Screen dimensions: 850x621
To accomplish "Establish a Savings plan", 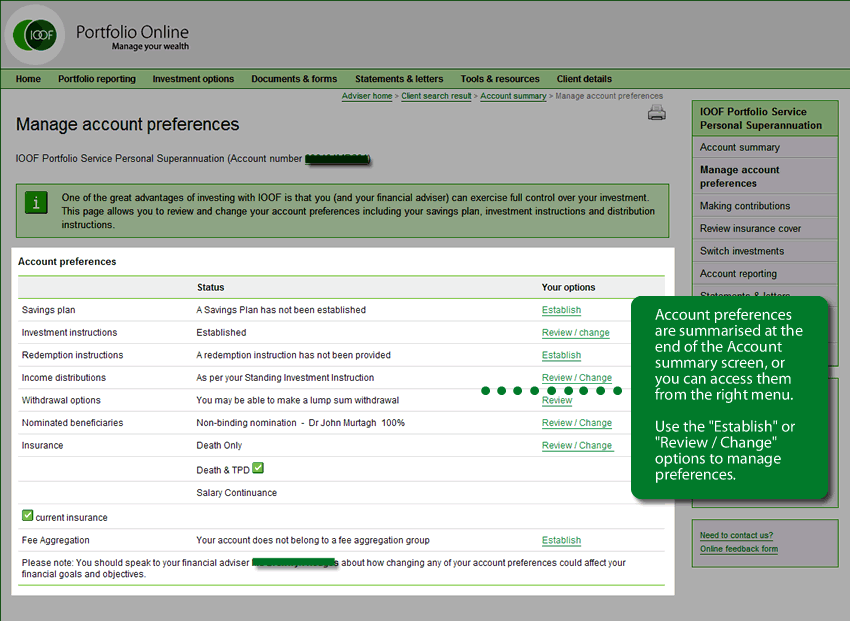I will tap(562, 310).
